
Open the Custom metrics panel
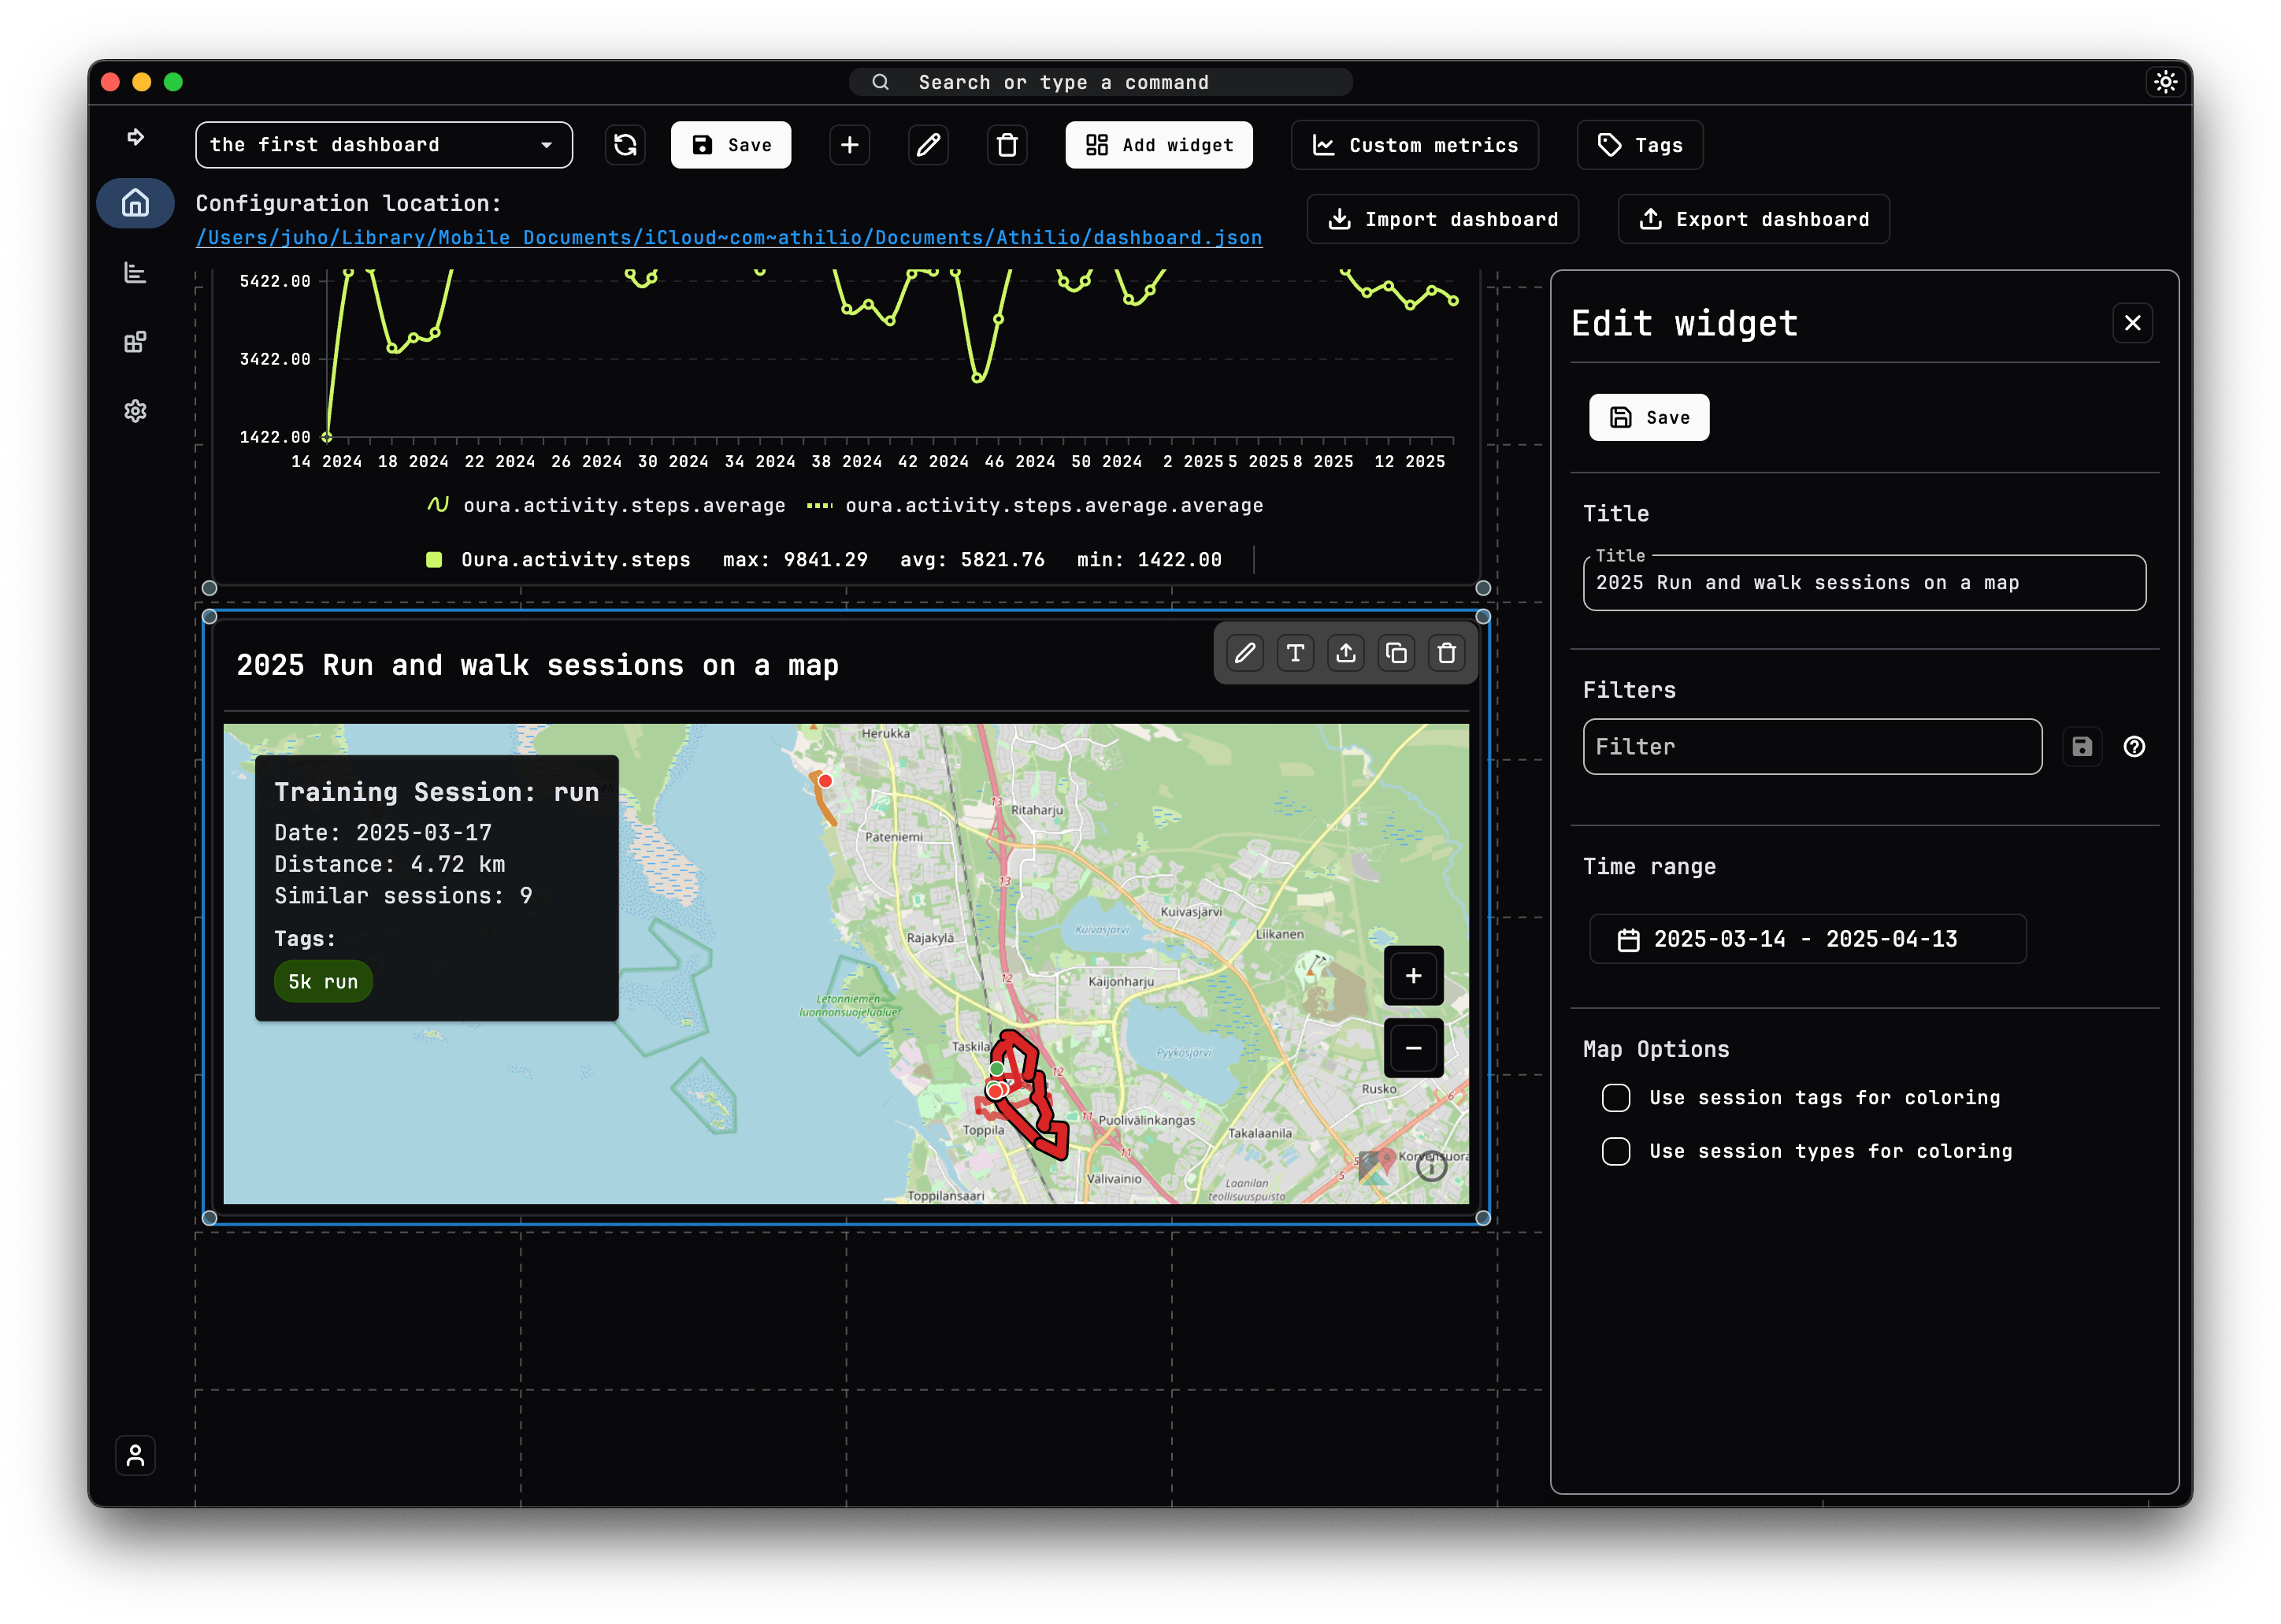(x=1414, y=145)
